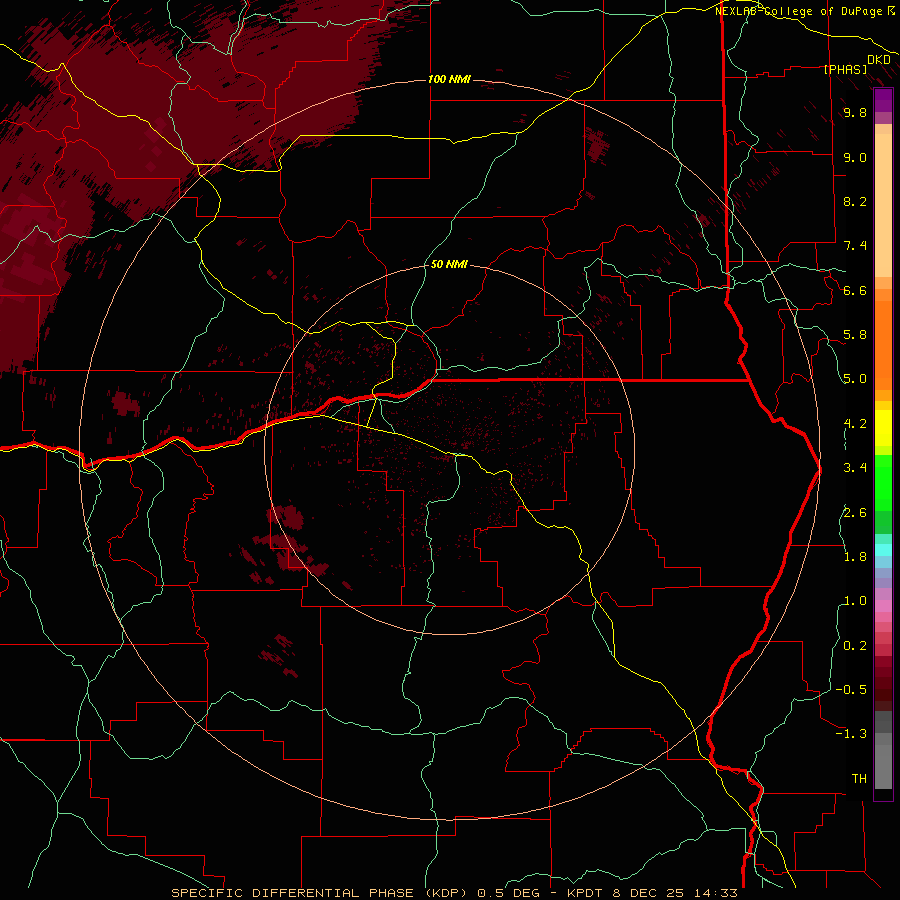Click the cyan band of the color bar
The width and height of the screenshot is (900, 900).
point(883,550)
